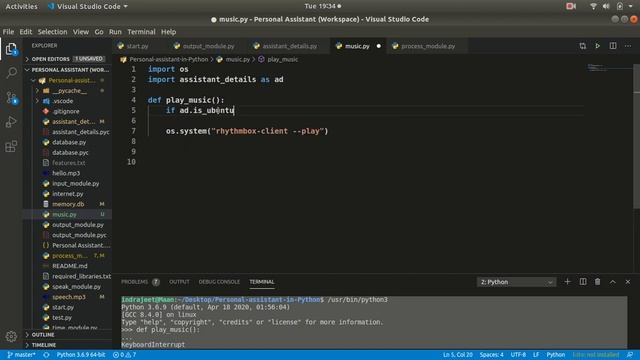
Task: Open errors and warnings count in status bar
Action: click(x=124, y=355)
